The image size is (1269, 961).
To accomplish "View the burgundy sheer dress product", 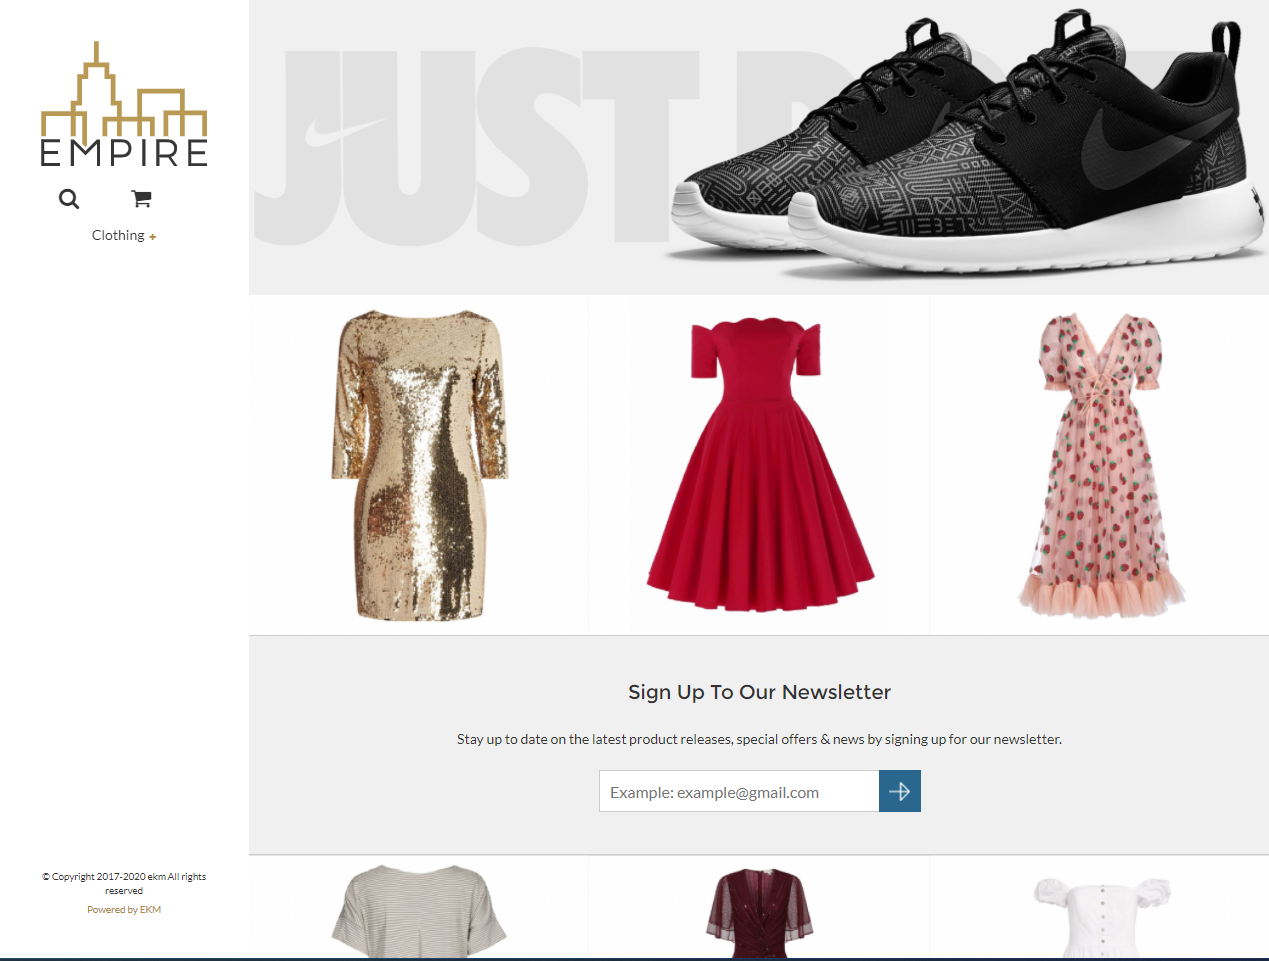I will click(x=759, y=913).
